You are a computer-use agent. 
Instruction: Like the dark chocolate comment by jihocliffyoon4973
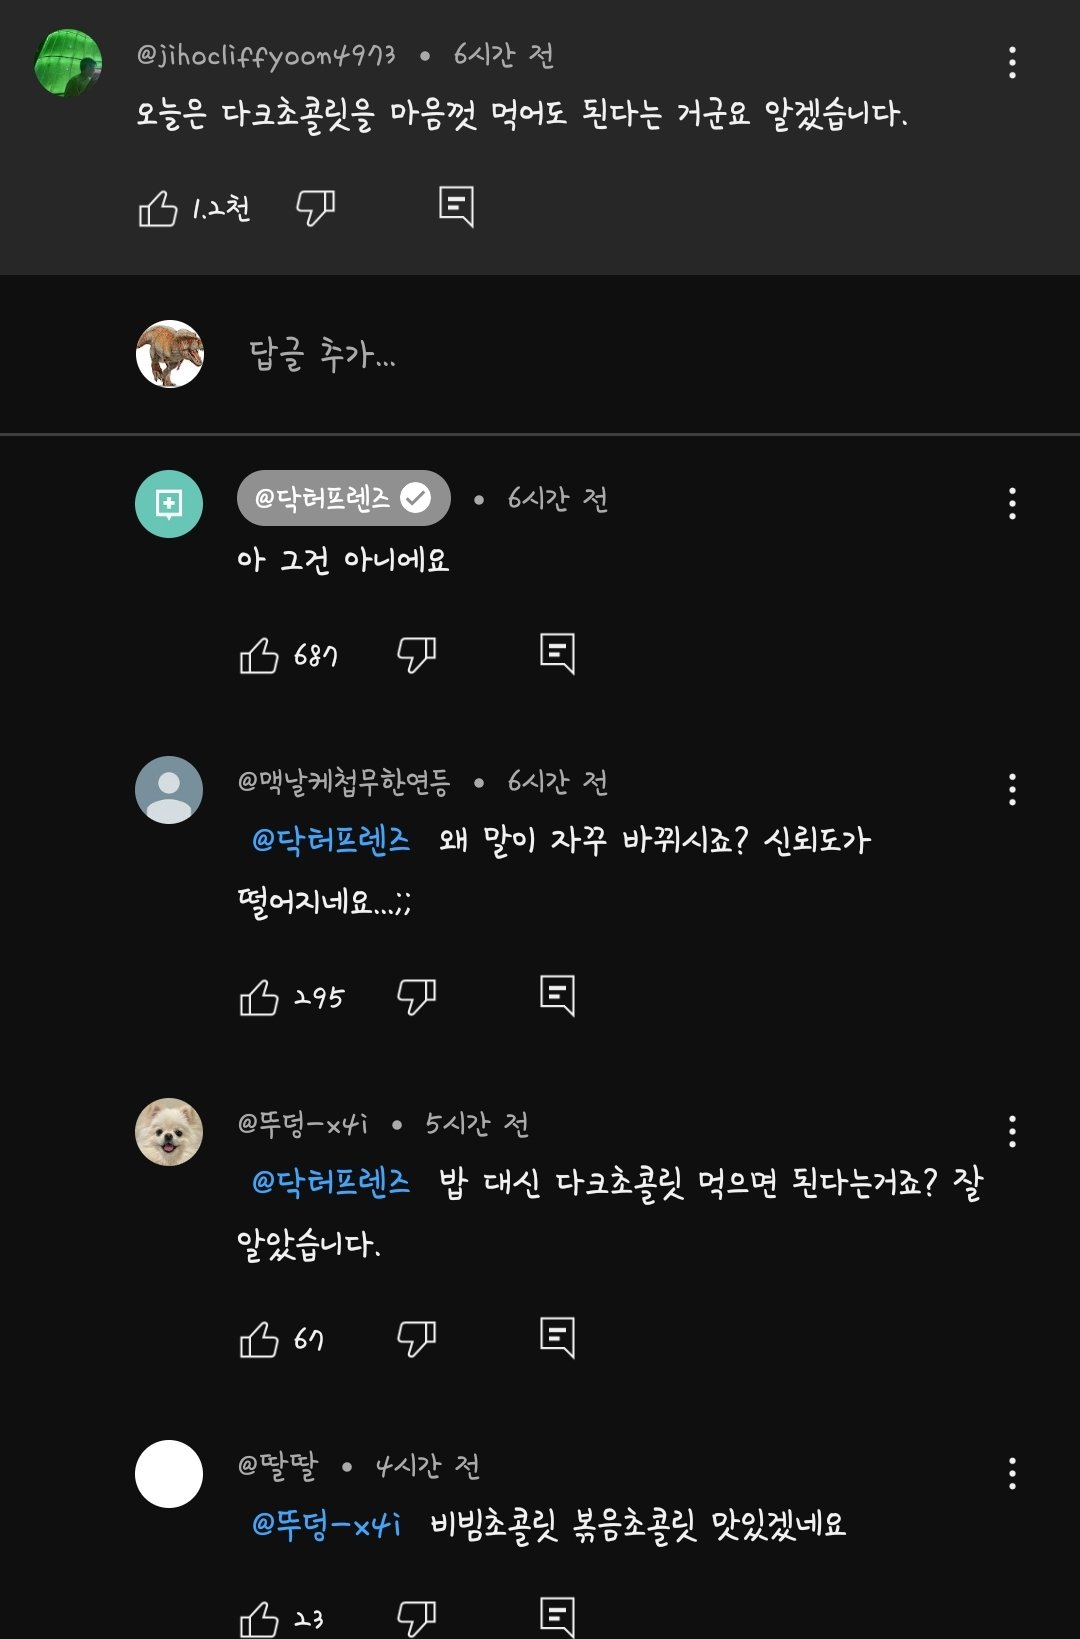click(158, 208)
